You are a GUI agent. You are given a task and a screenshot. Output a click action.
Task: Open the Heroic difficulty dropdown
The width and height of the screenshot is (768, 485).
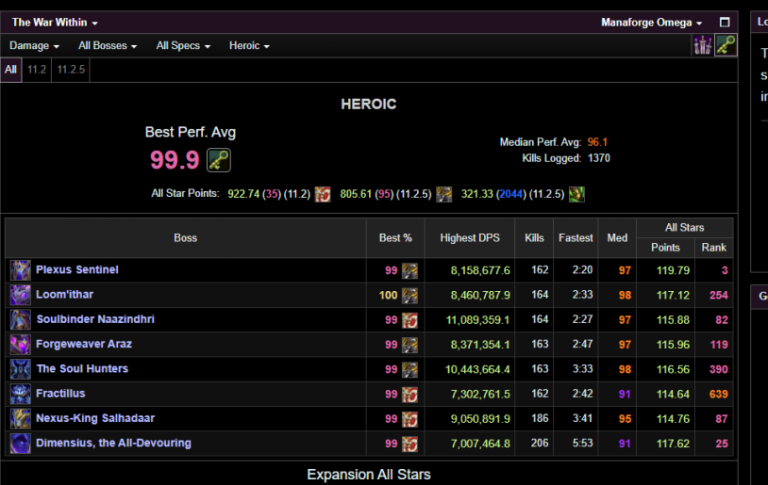click(x=249, y=46)
